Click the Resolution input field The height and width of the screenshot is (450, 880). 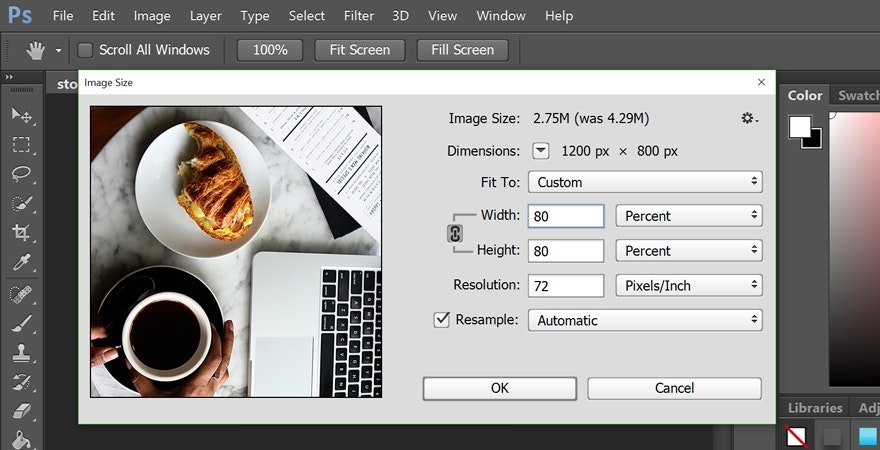pos(565,285)
